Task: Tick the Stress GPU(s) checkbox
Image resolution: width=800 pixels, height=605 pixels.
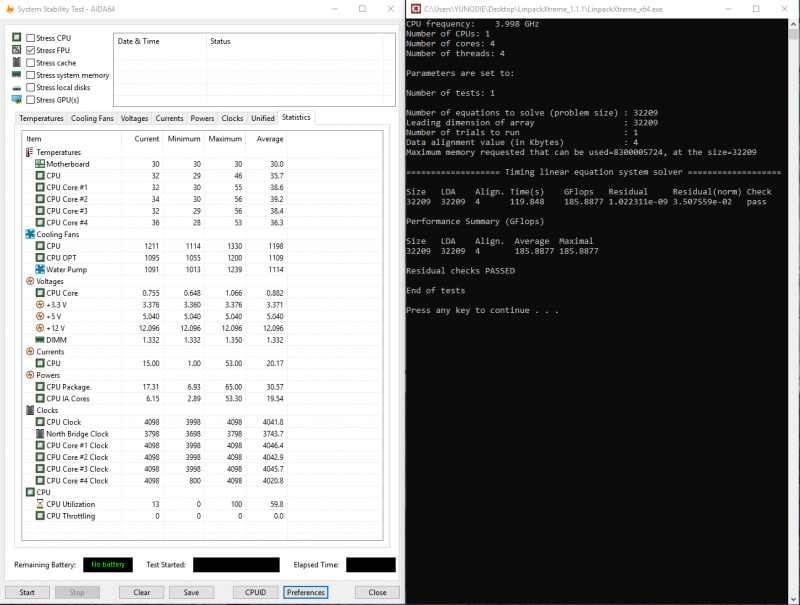Action: point(30,100)
